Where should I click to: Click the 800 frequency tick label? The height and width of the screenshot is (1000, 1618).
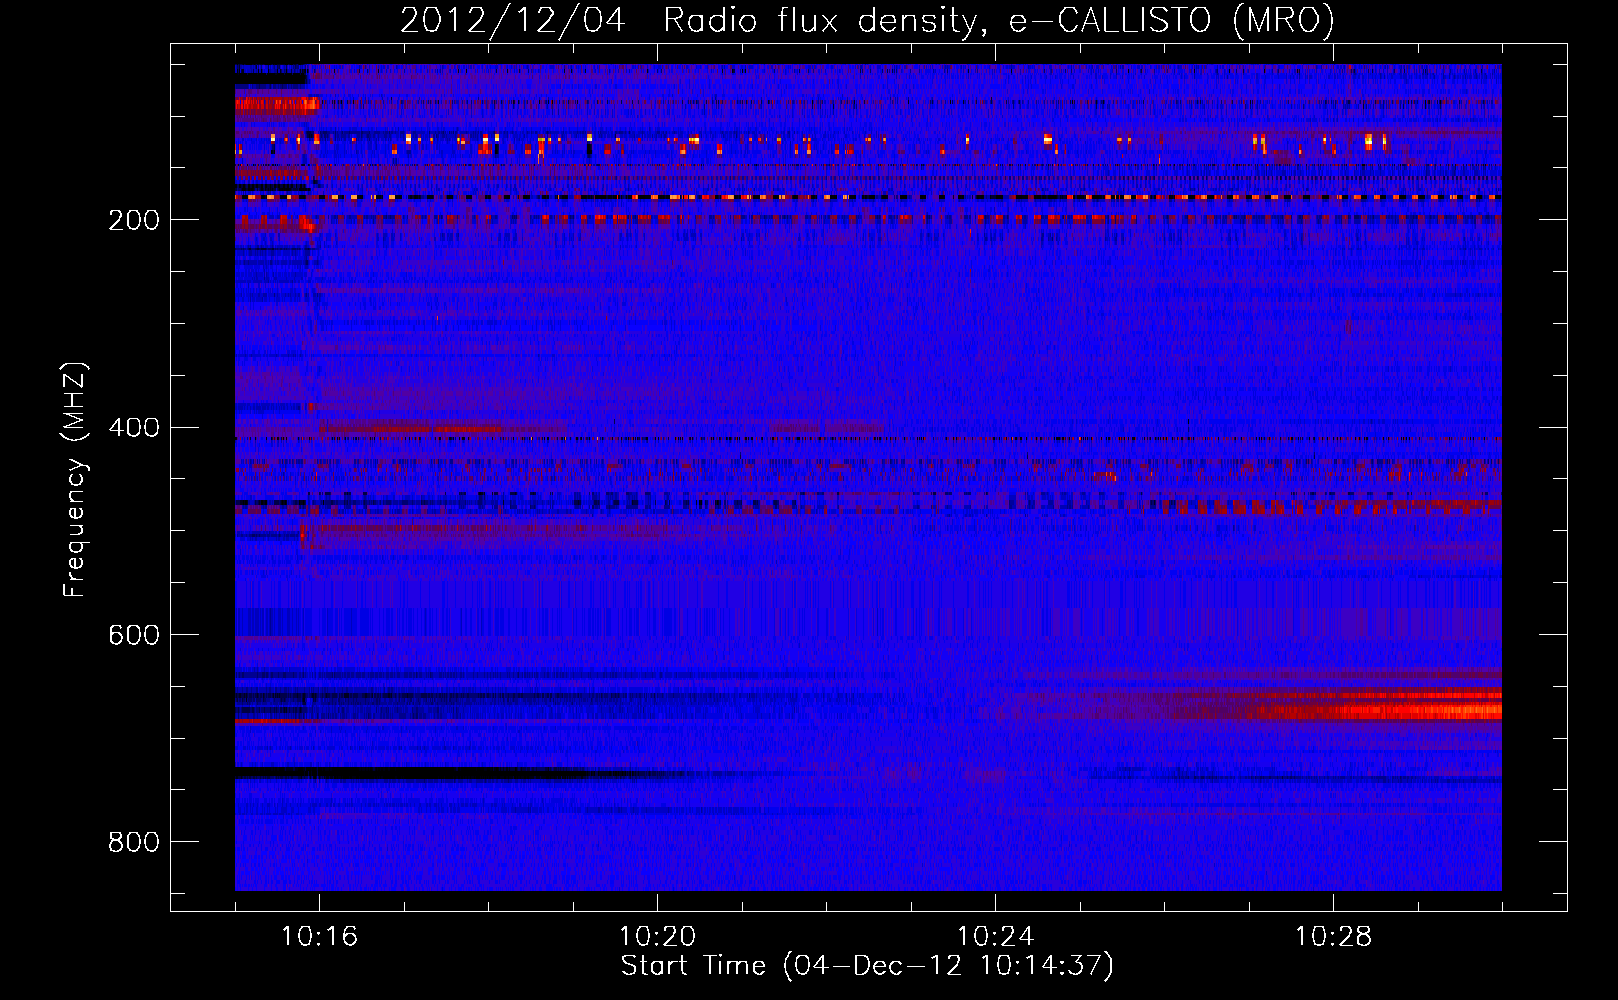click(134, 842)
